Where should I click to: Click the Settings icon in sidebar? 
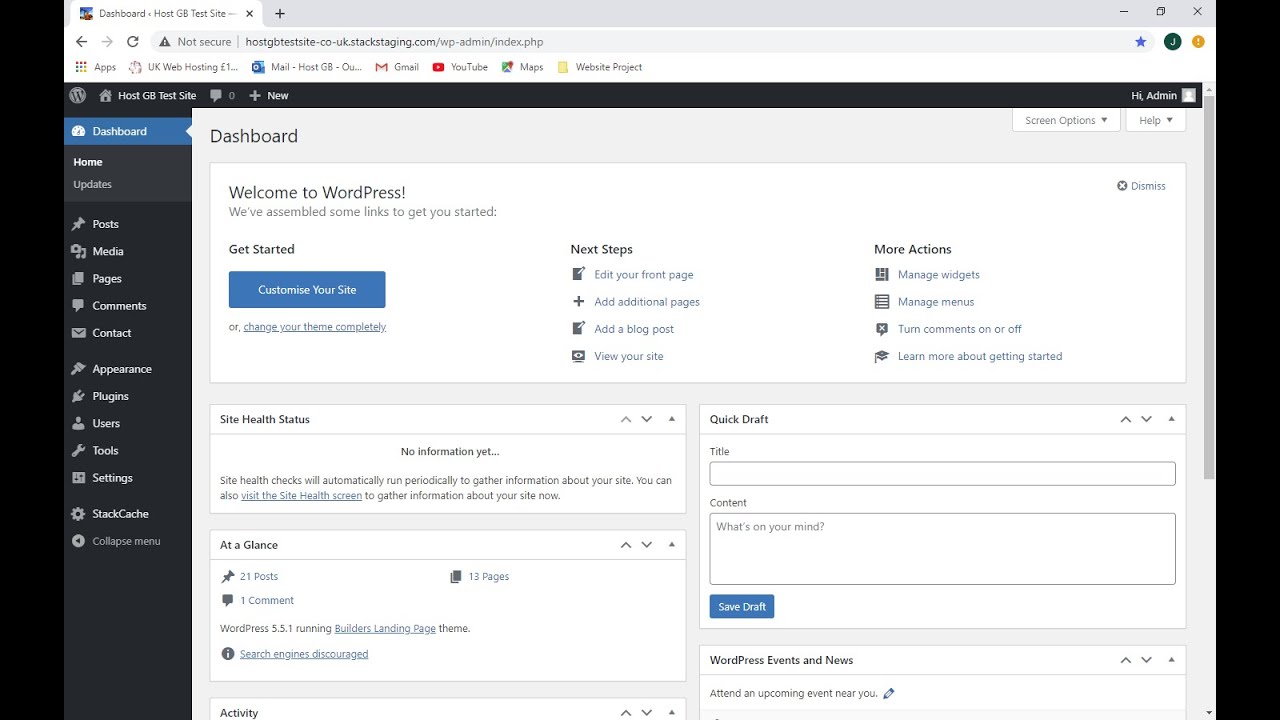(78, 478)
